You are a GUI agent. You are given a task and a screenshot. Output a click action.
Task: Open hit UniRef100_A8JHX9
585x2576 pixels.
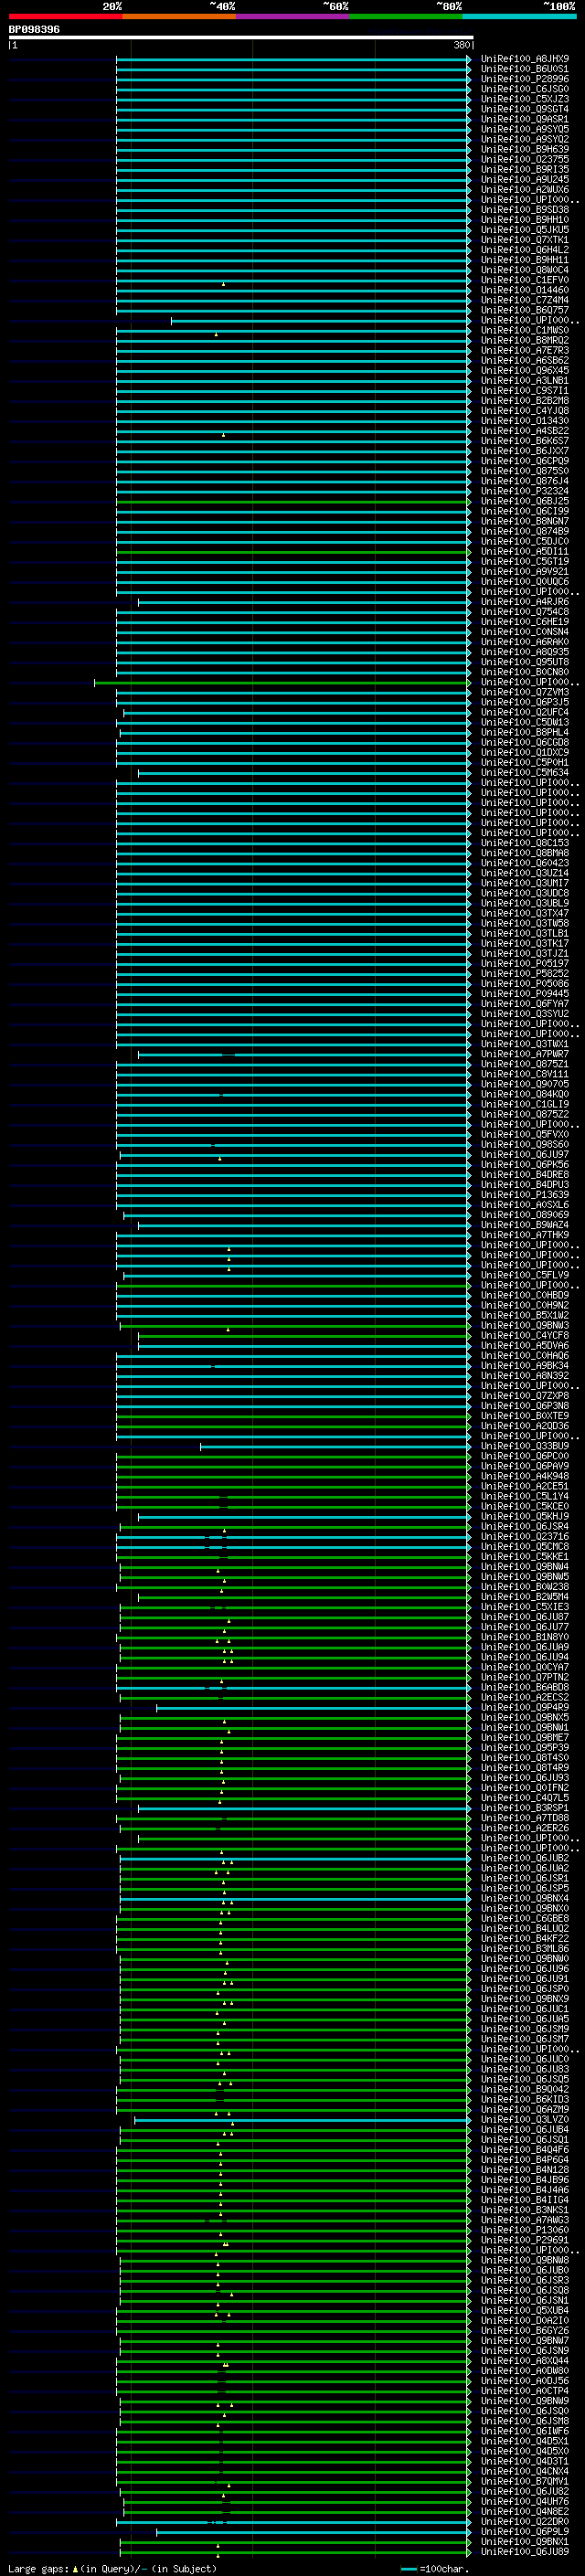525,59
